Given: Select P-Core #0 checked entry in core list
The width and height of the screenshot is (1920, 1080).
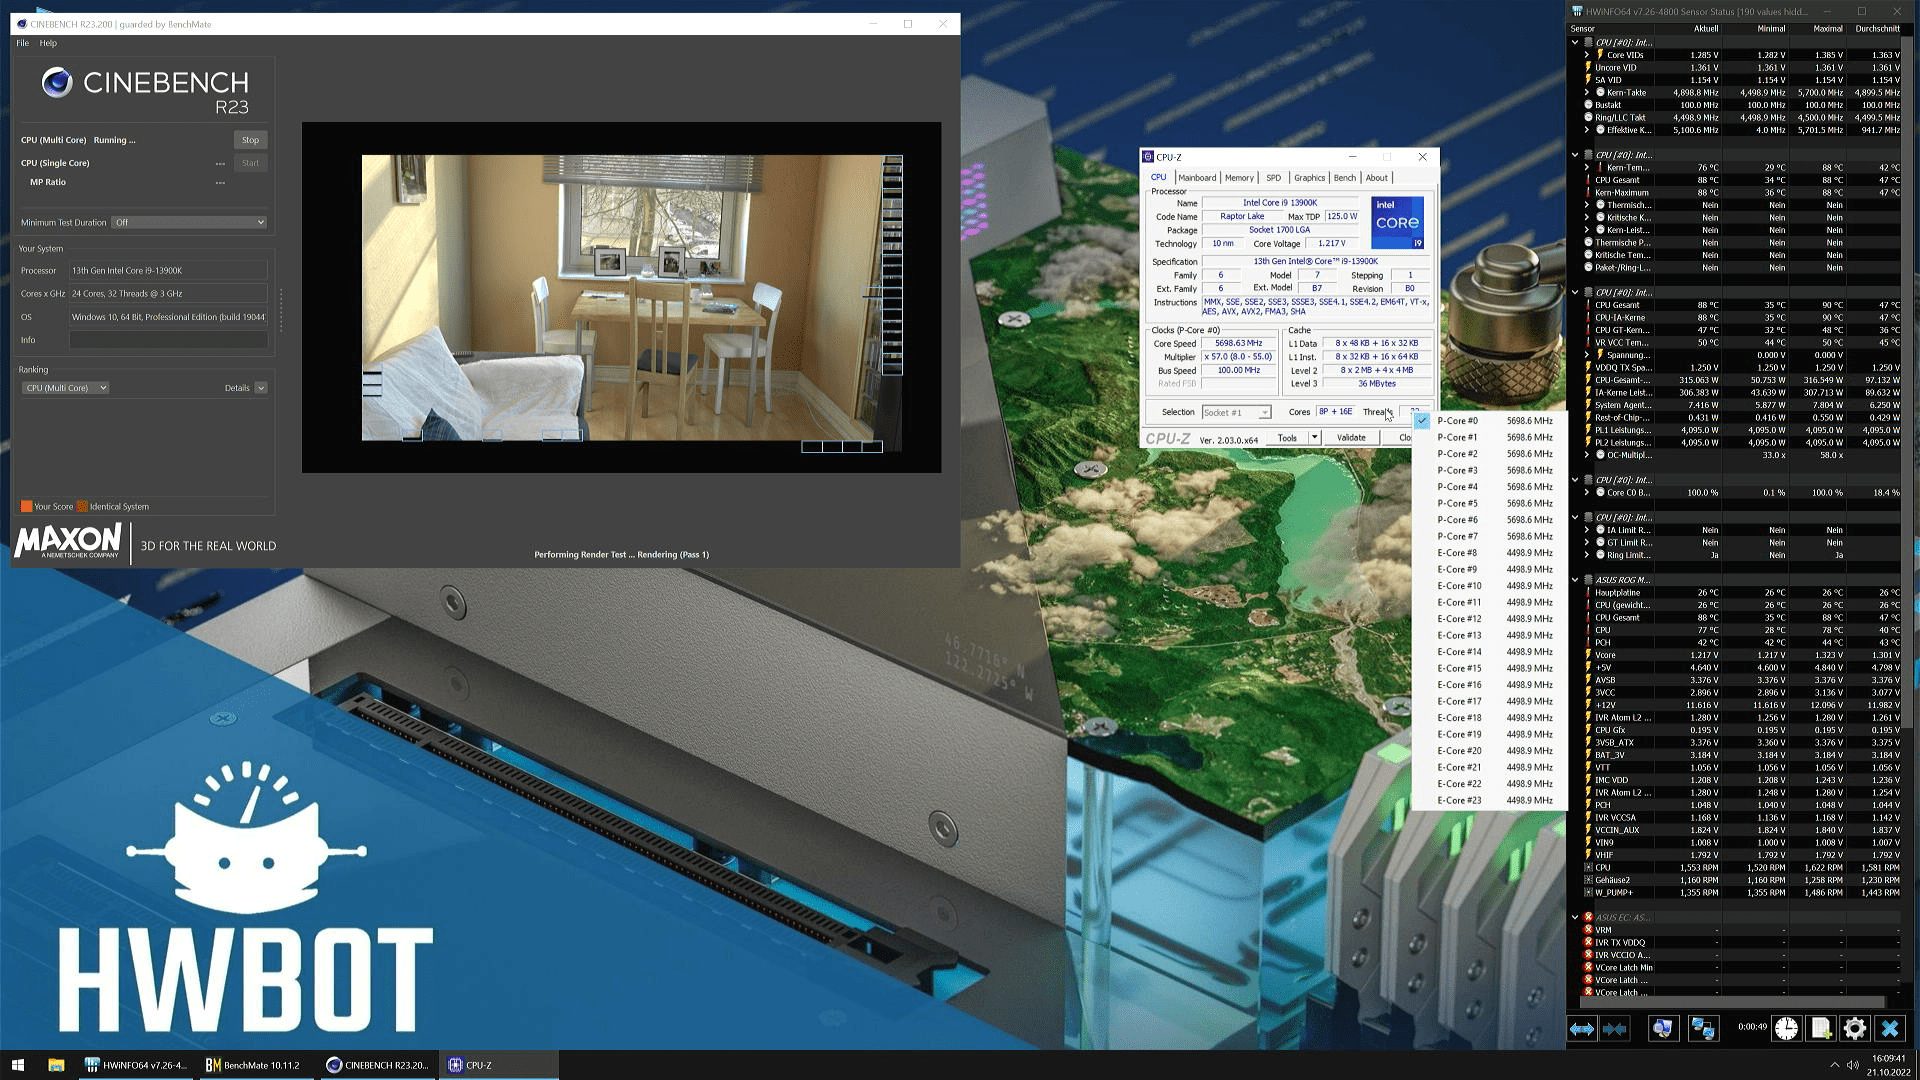Looking at the screenshot, I should pos(1489,421).
